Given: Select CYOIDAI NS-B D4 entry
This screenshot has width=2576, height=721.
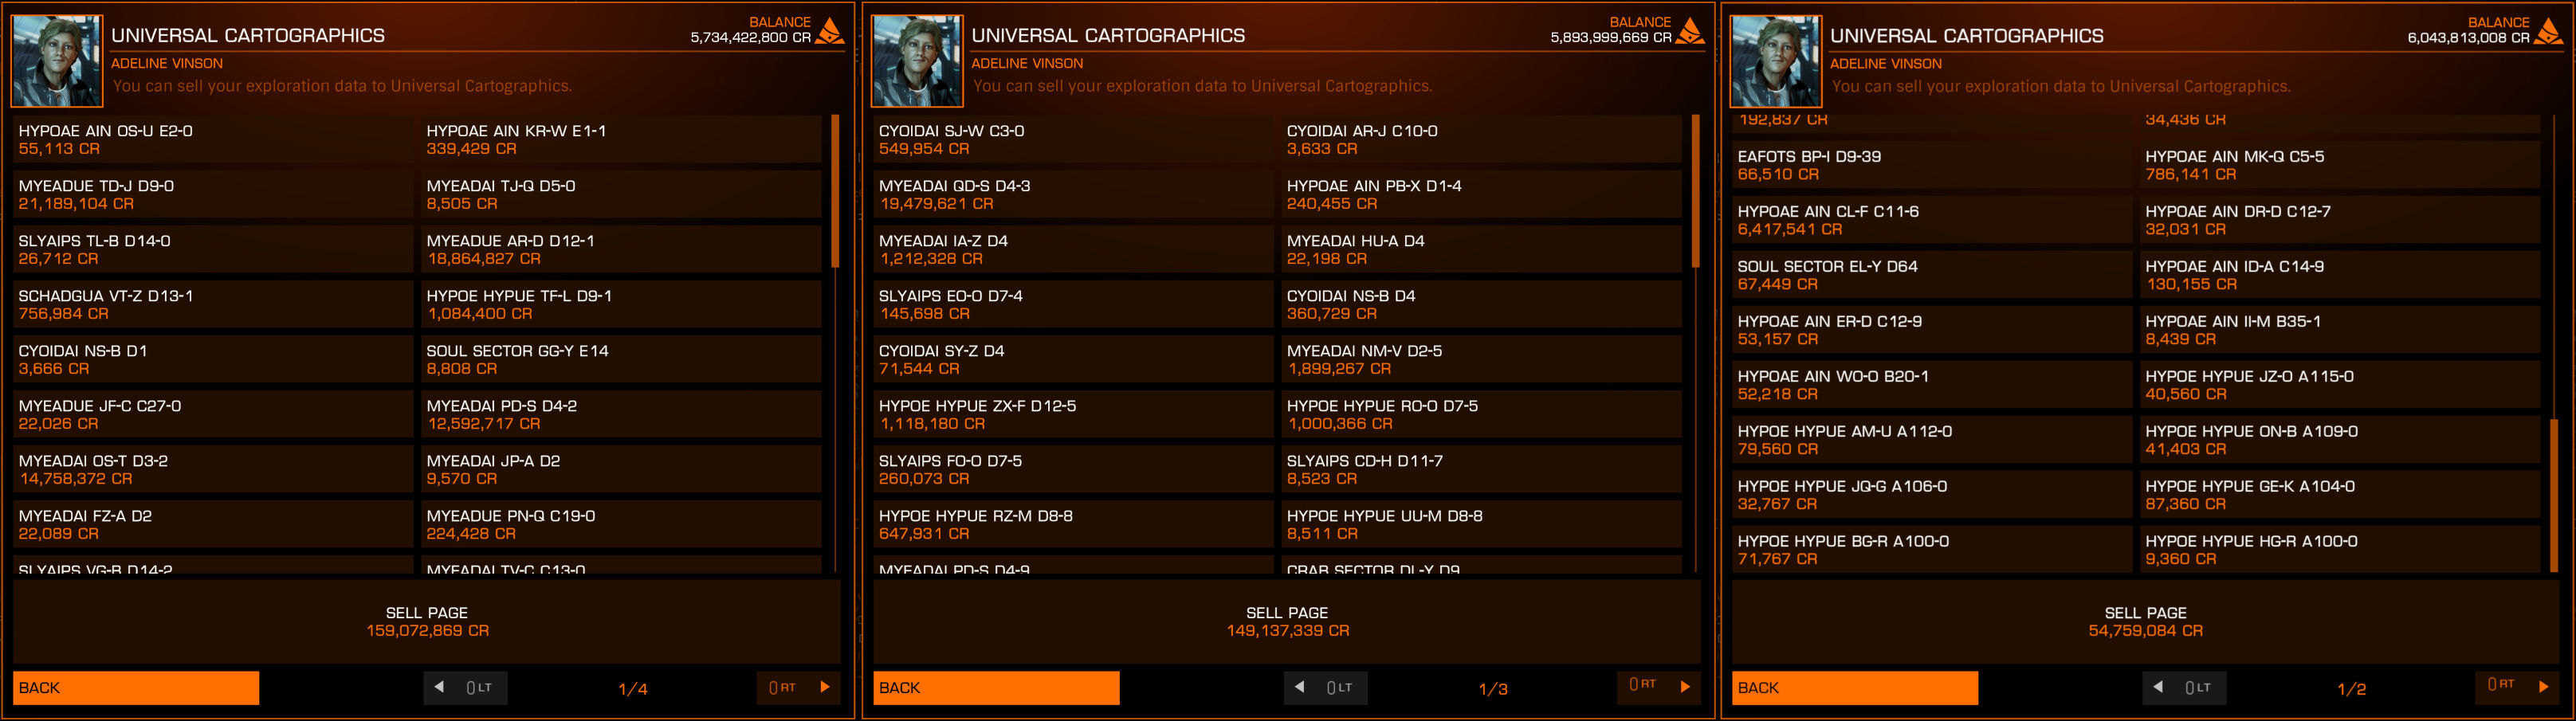Looking at the screenshot, I should tap(1481, 304).
